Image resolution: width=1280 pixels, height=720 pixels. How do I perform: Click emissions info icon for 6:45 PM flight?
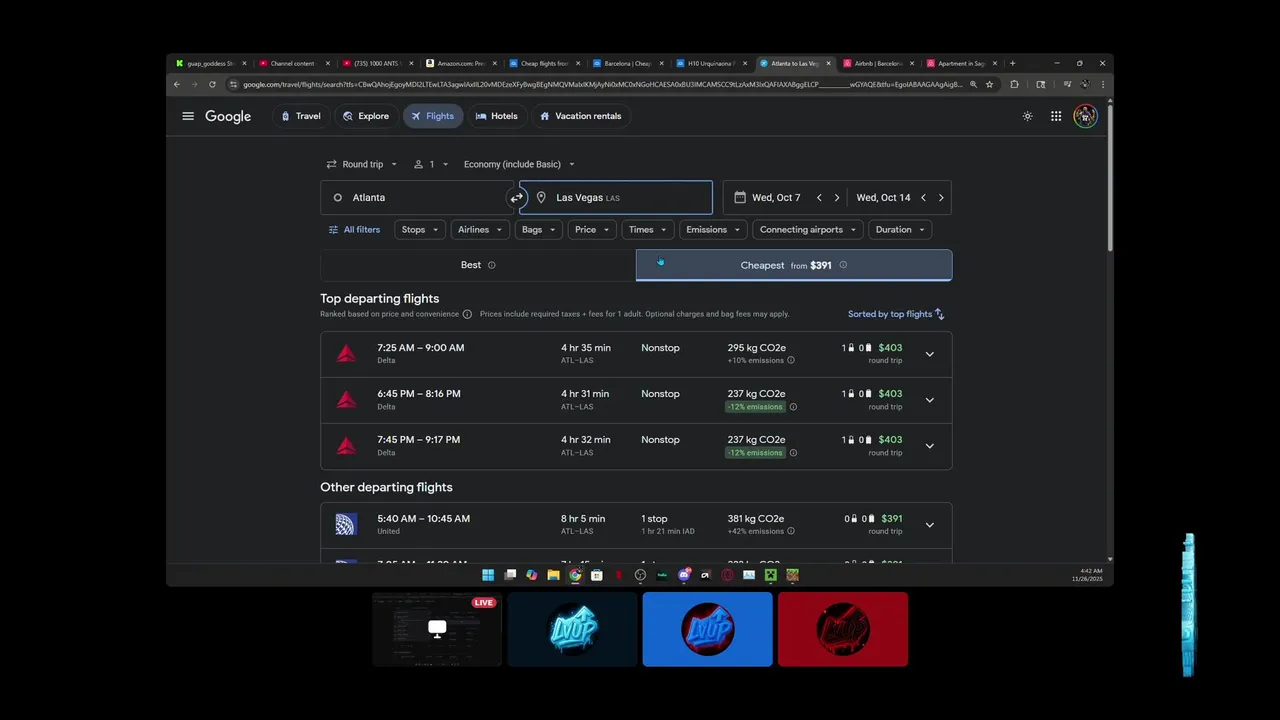tap(793, 407)
